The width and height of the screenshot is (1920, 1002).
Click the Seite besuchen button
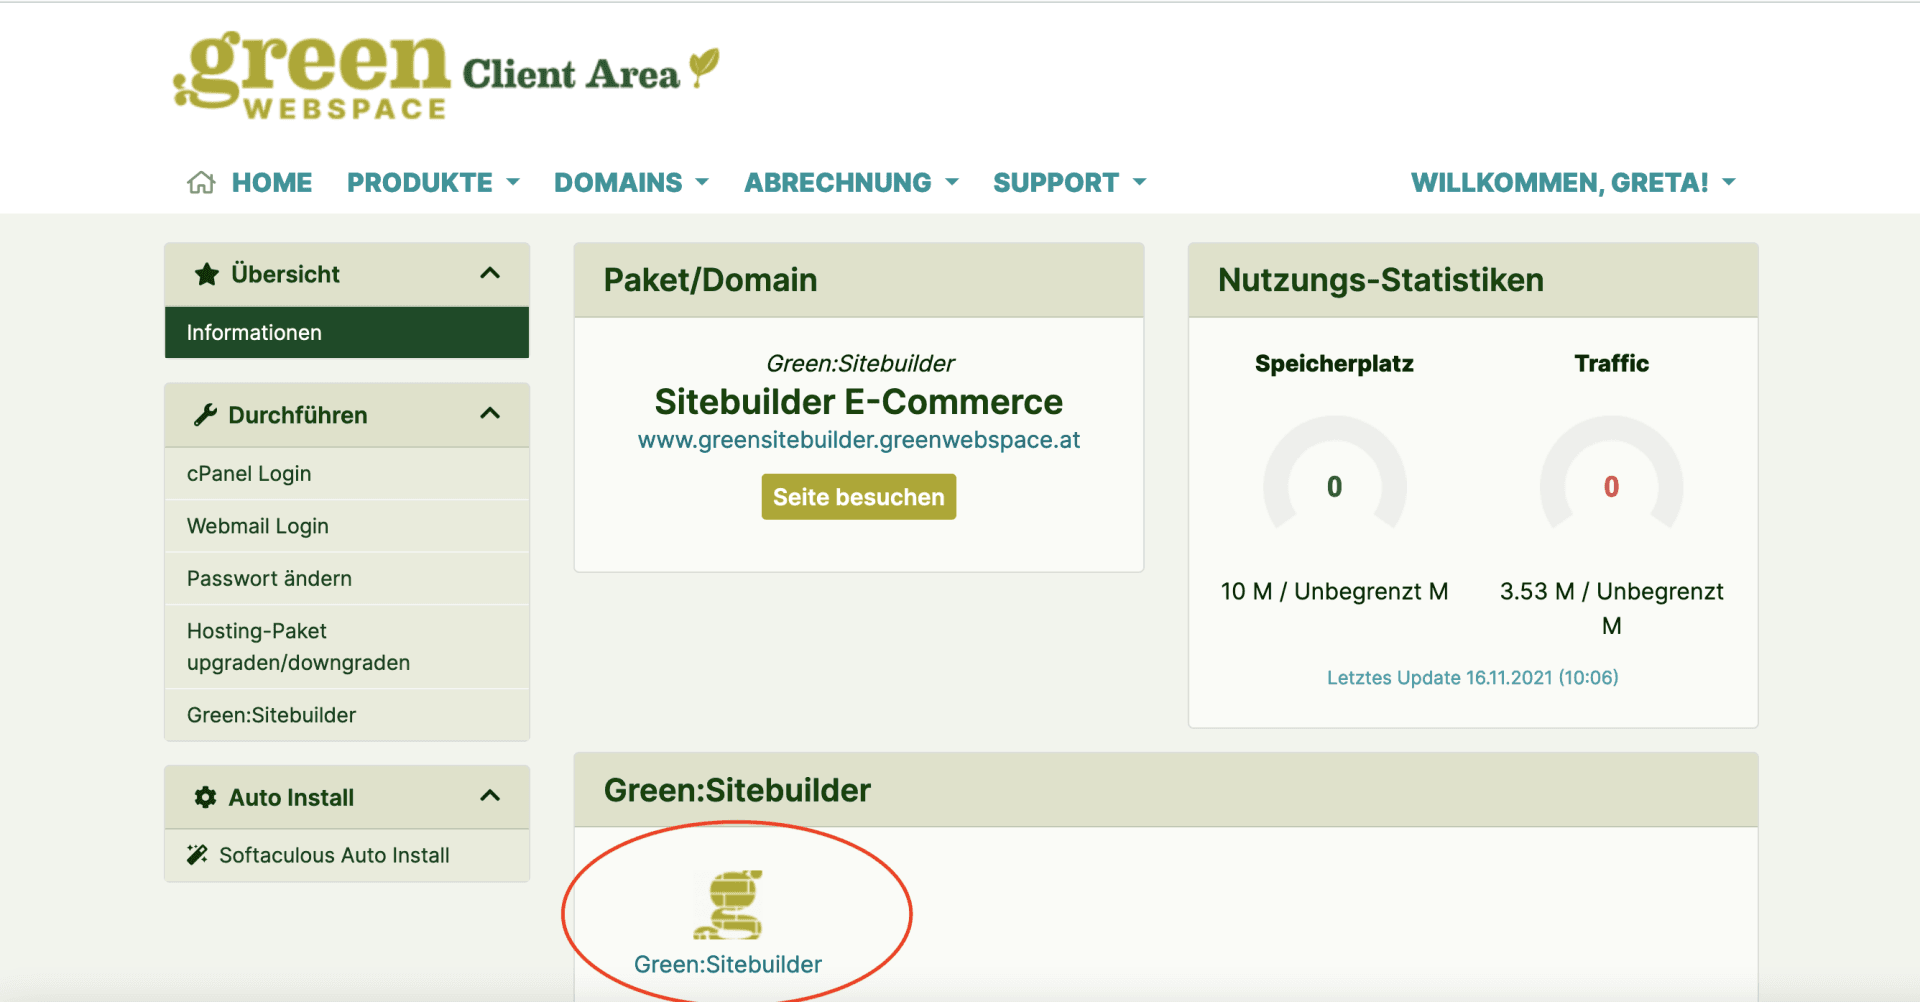coord(859,497)
